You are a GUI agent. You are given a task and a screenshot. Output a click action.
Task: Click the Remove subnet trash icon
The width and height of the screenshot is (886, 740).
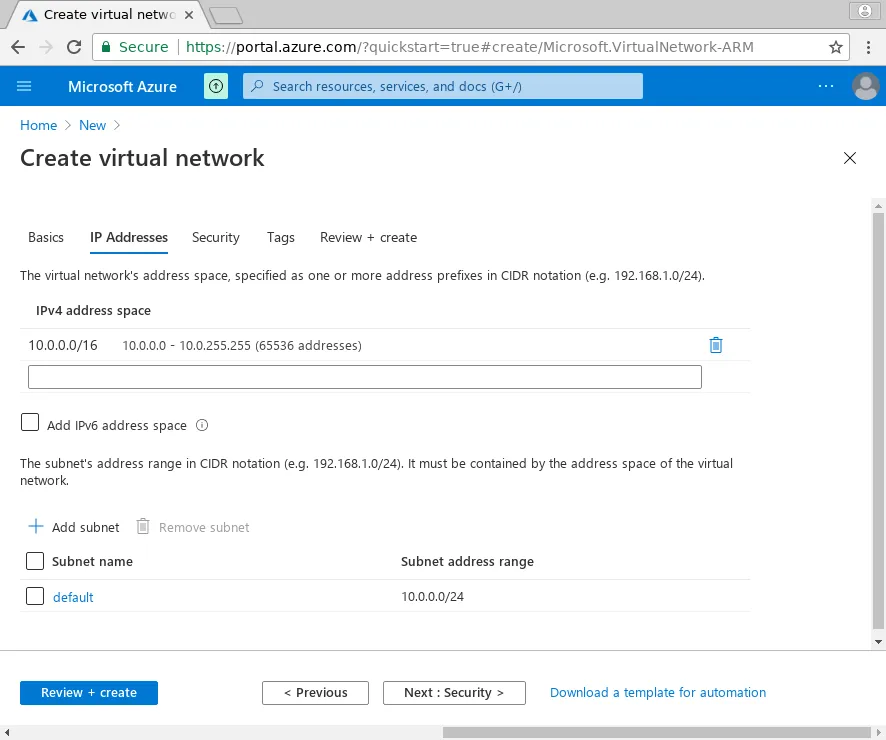[x=143, y=526]
